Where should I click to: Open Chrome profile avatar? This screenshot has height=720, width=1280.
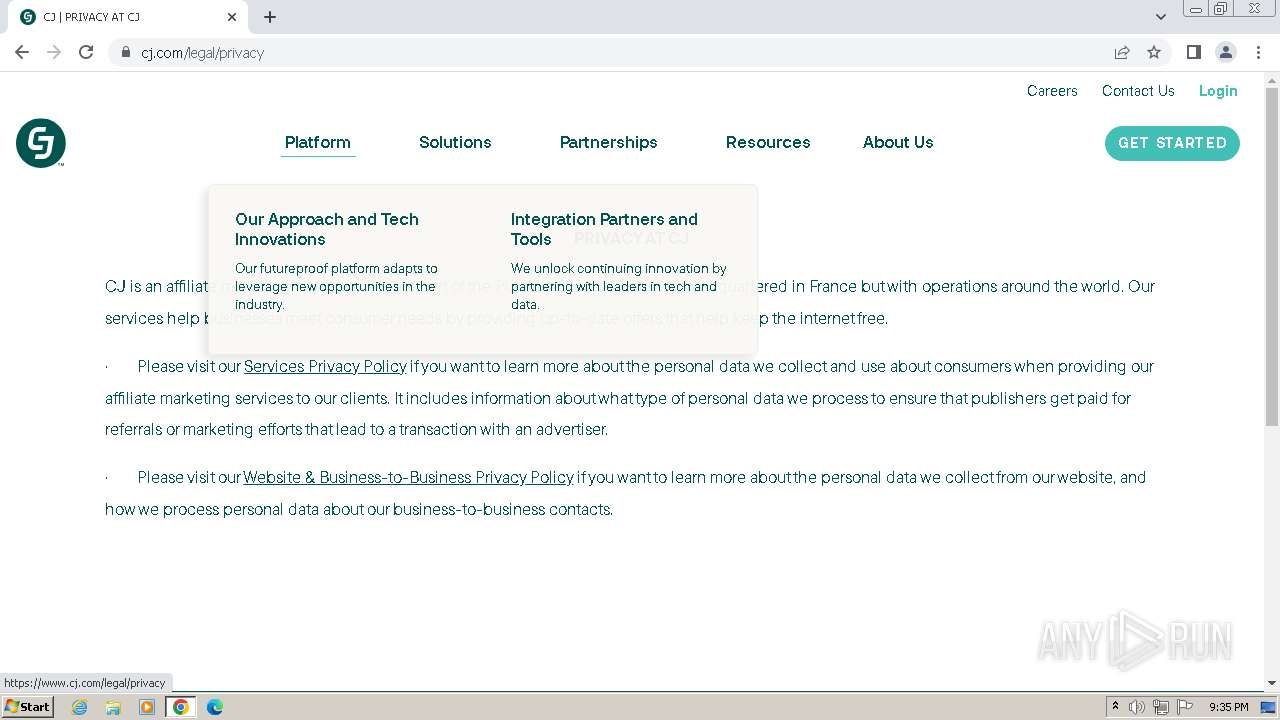click(1225, 52)
